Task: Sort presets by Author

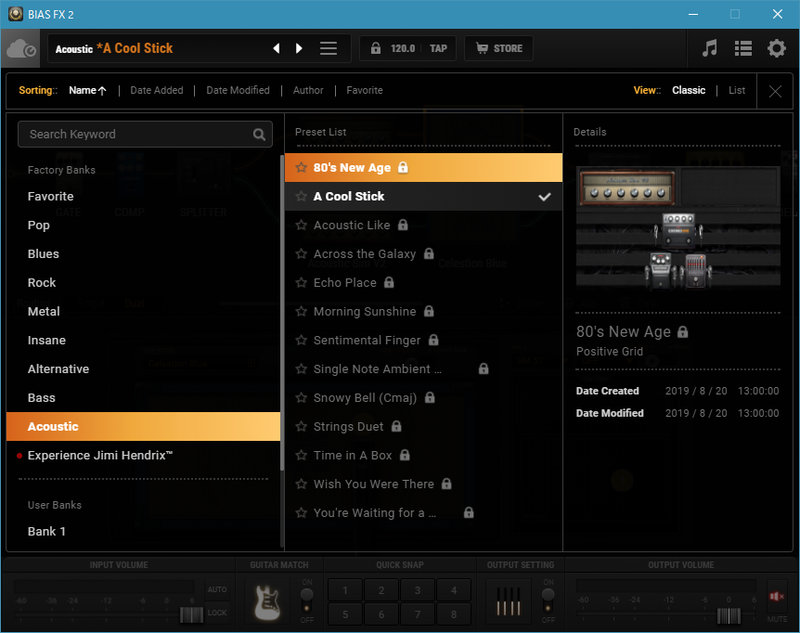Action: pyautogui.click(x=308, y=90)
